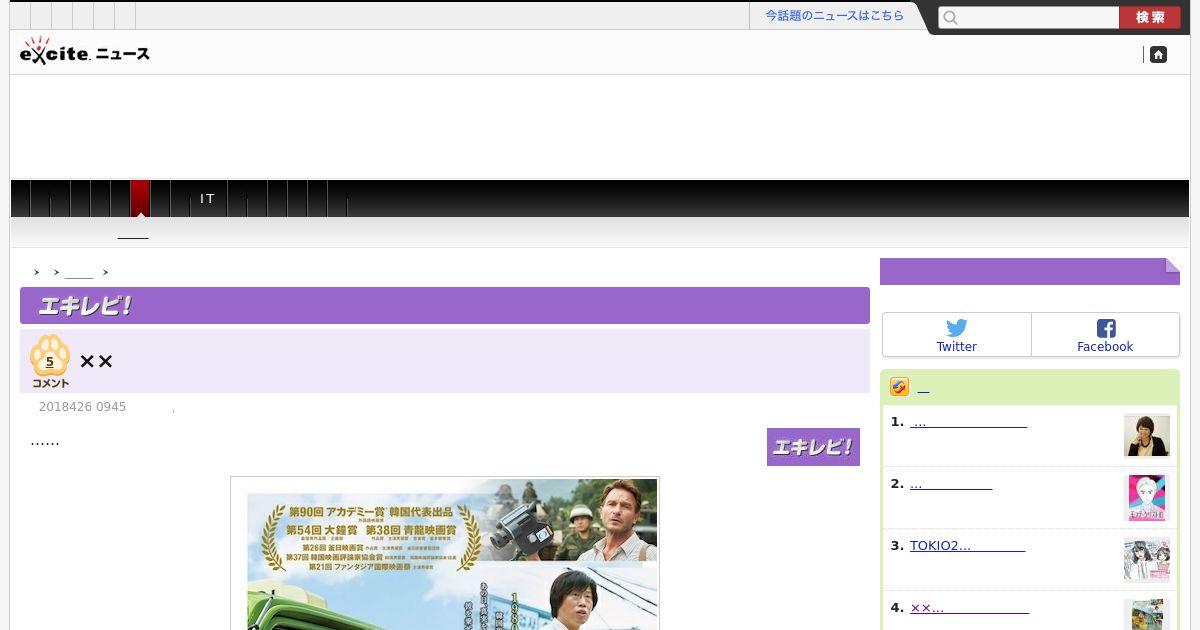Click the purple sidebar header banner

pyautogui.click(x=1030, y=271)
